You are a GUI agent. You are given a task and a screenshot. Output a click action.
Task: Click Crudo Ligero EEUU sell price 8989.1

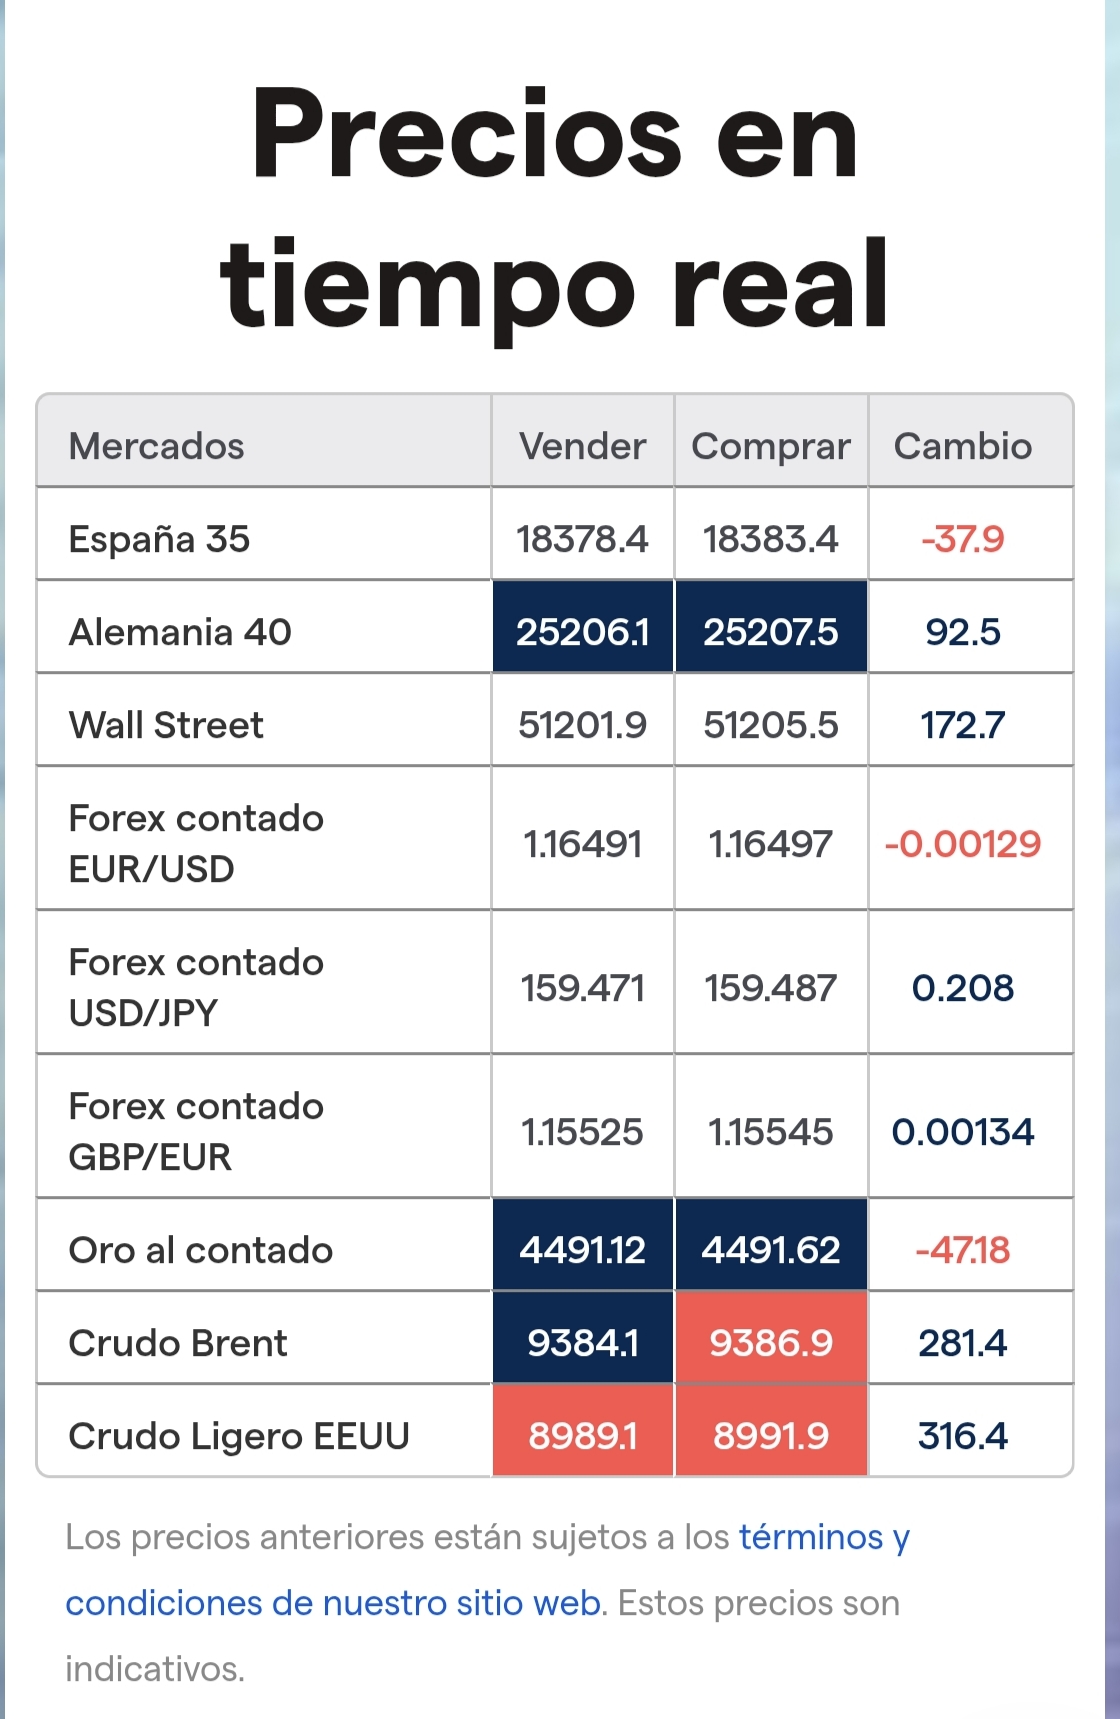pyautogui.click(x=583, y=1436)
